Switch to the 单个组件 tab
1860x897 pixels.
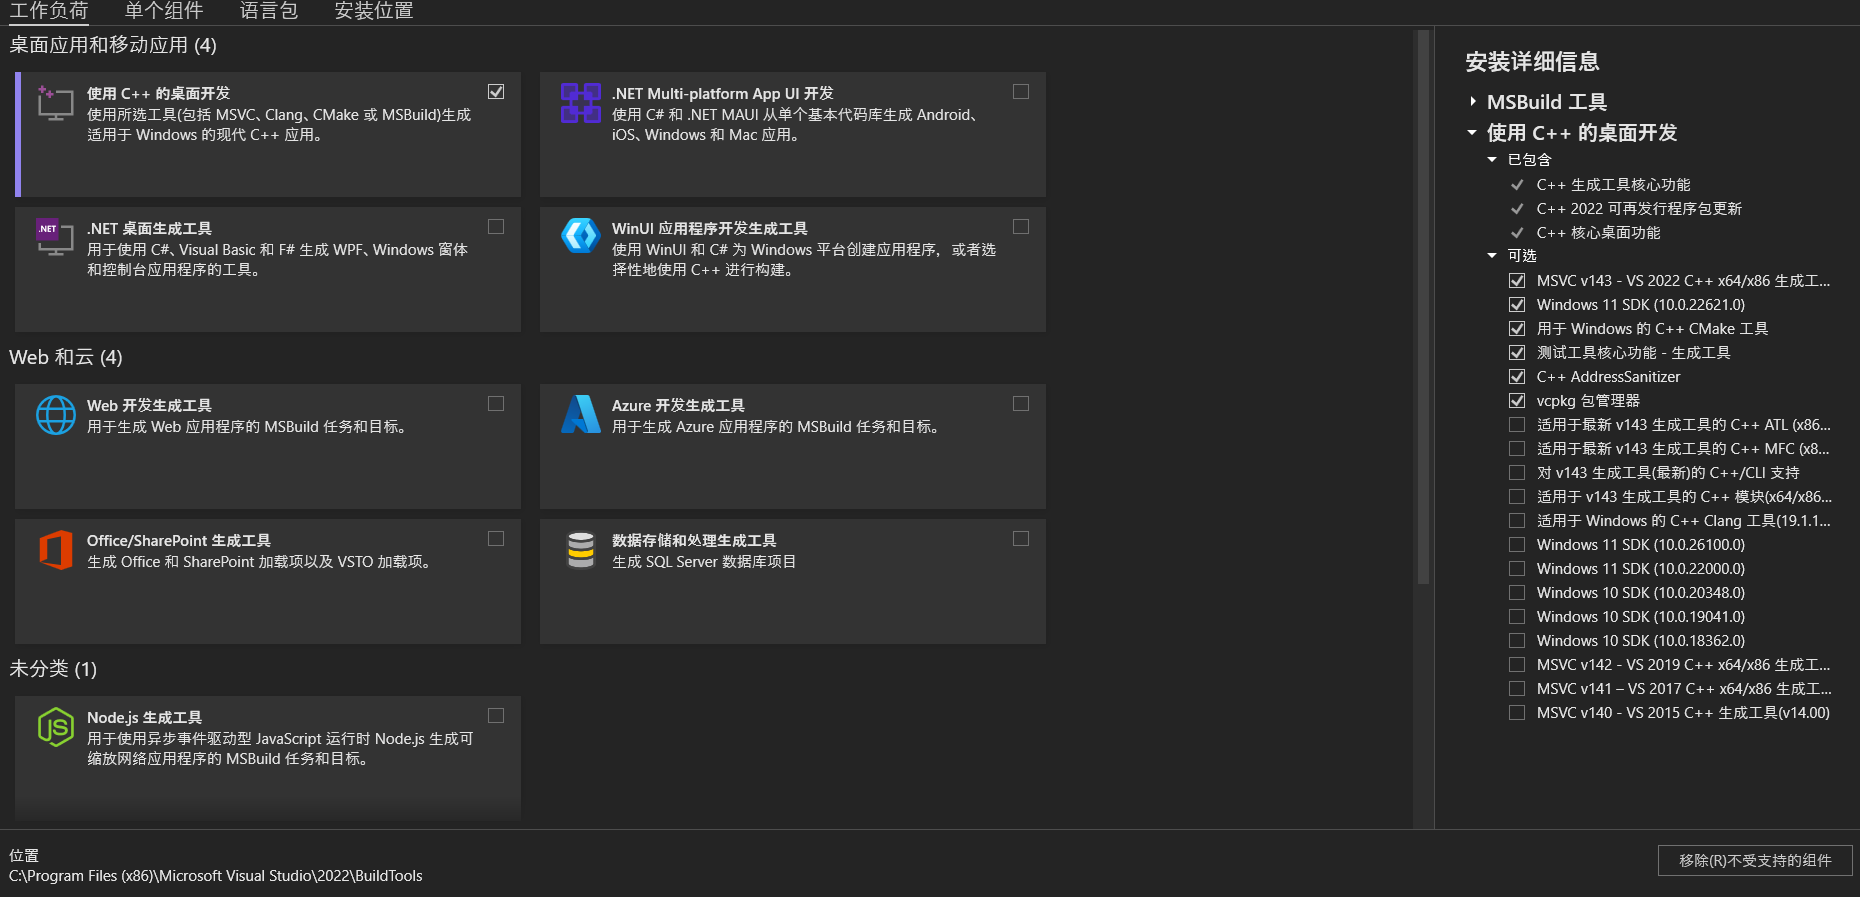point(164,12)
